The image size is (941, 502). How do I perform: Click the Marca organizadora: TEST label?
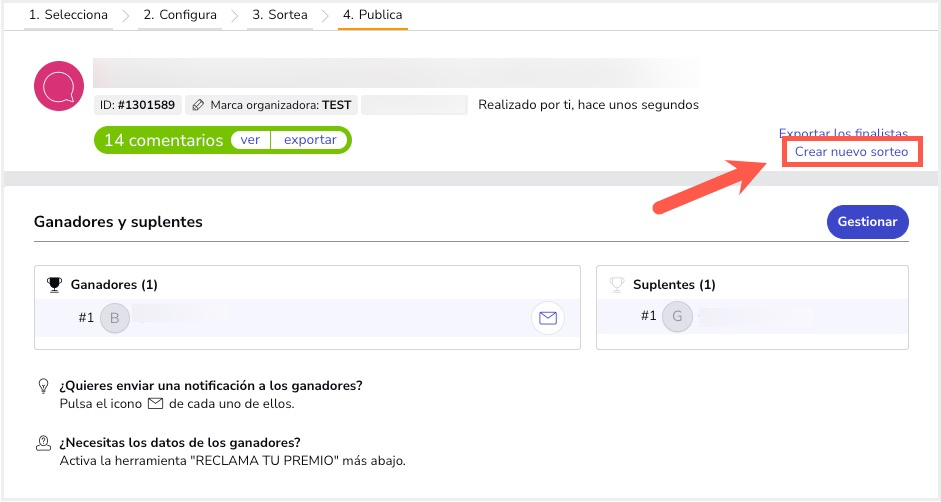271,105
